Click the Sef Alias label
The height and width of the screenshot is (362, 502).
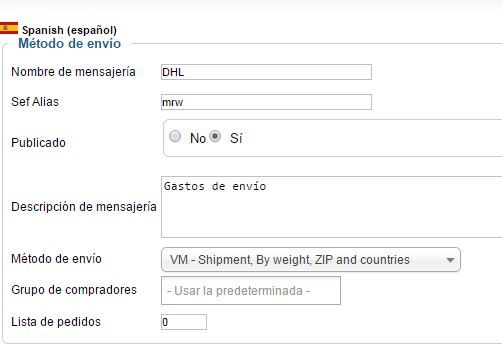pyautogui.click(x=35, y=102)
